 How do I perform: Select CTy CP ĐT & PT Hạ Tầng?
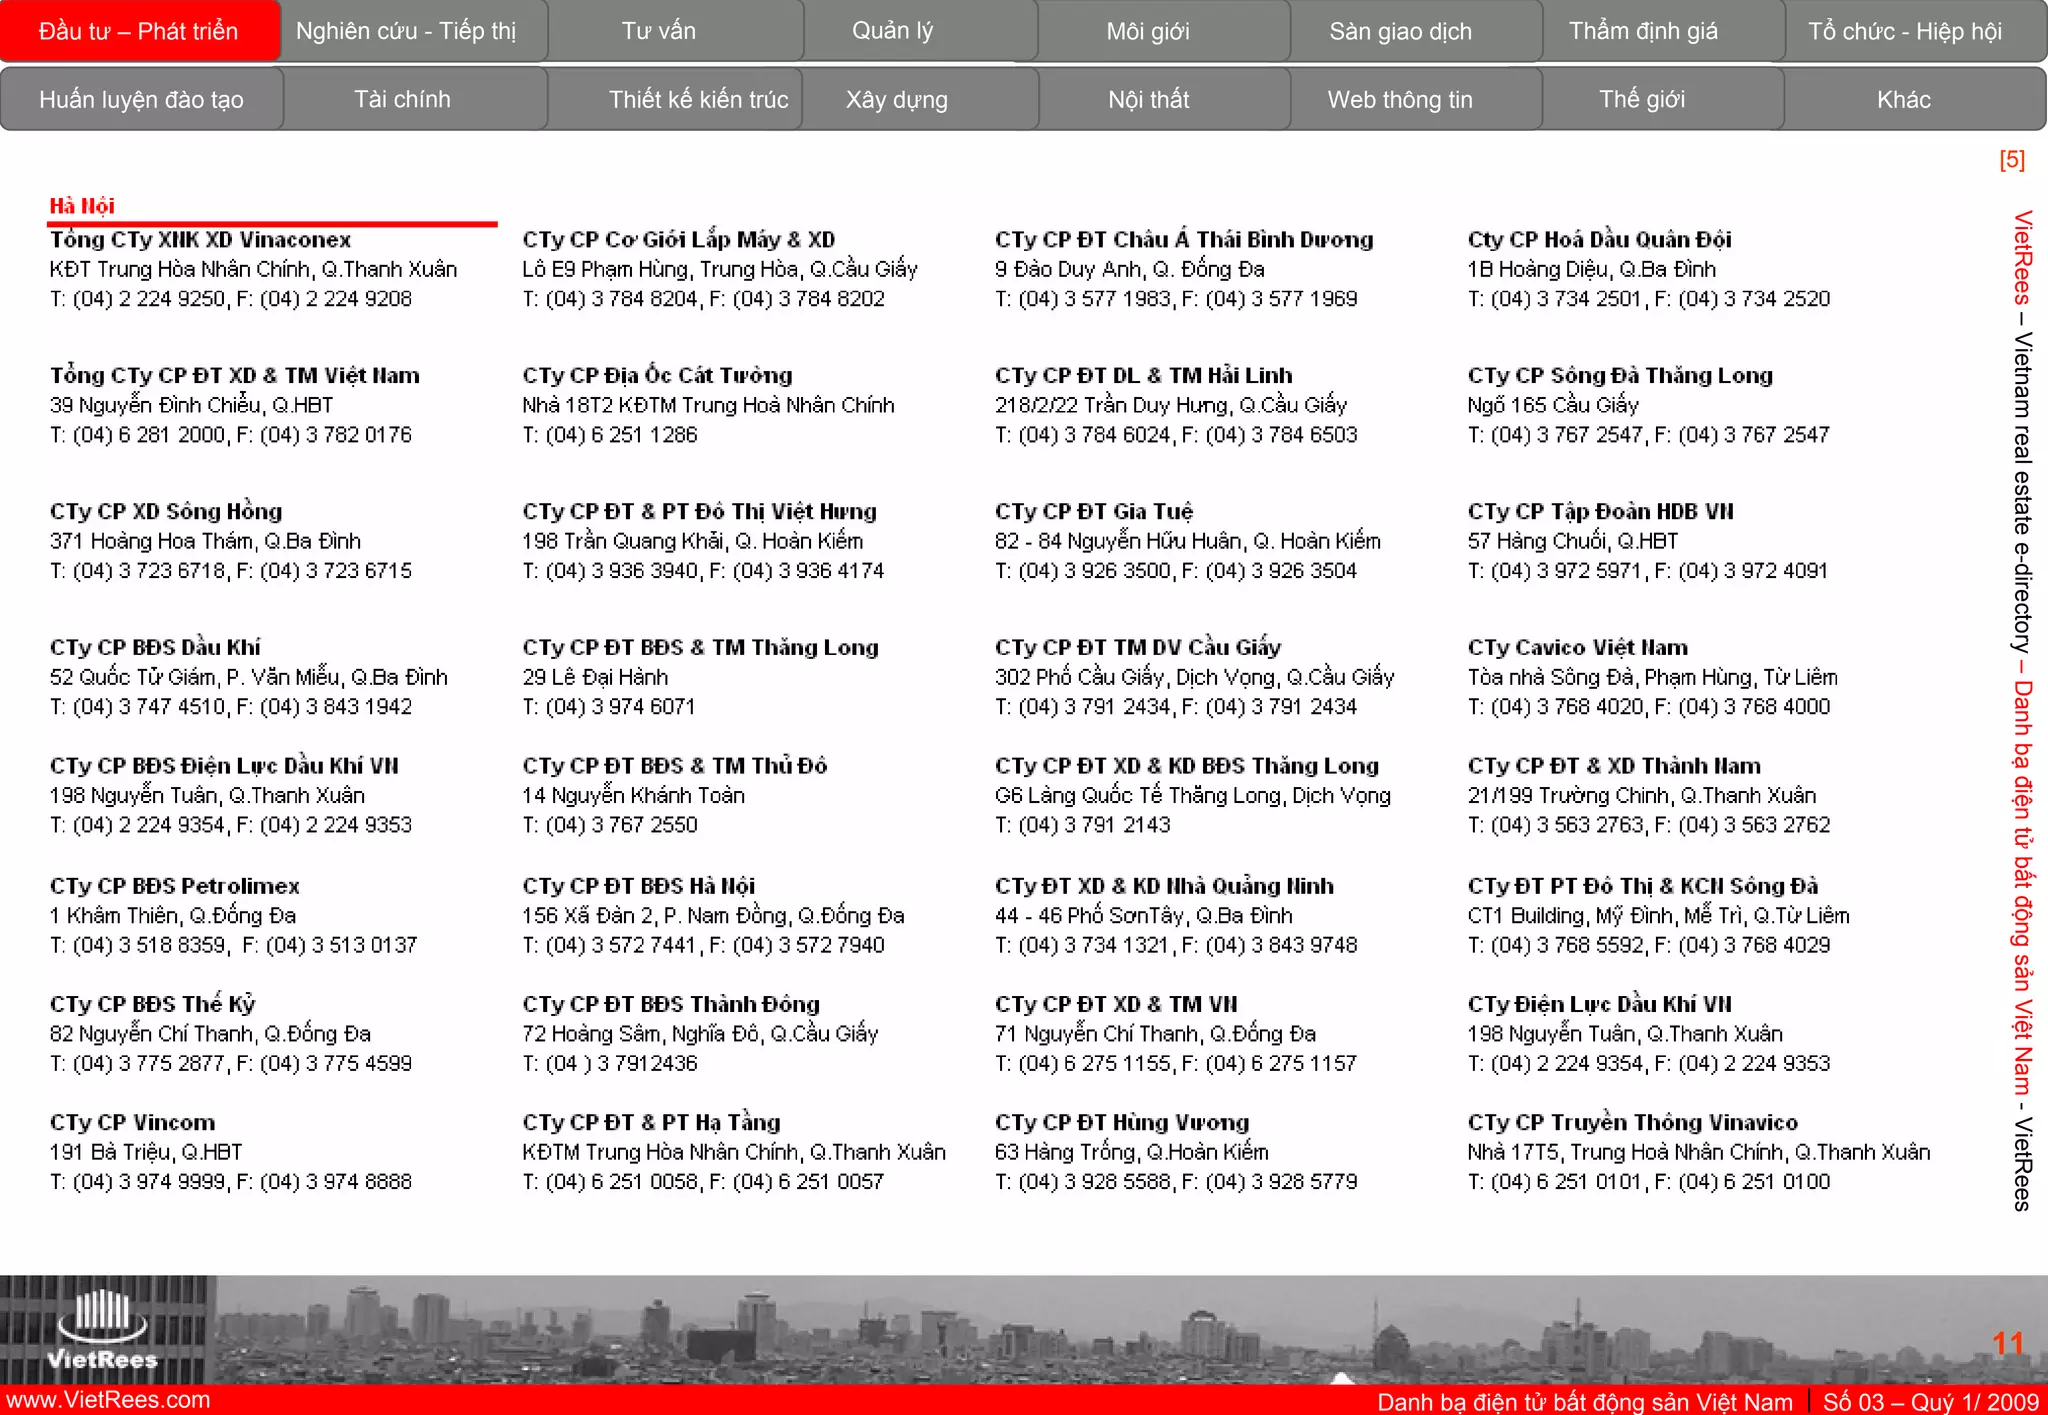(651, 1123)
